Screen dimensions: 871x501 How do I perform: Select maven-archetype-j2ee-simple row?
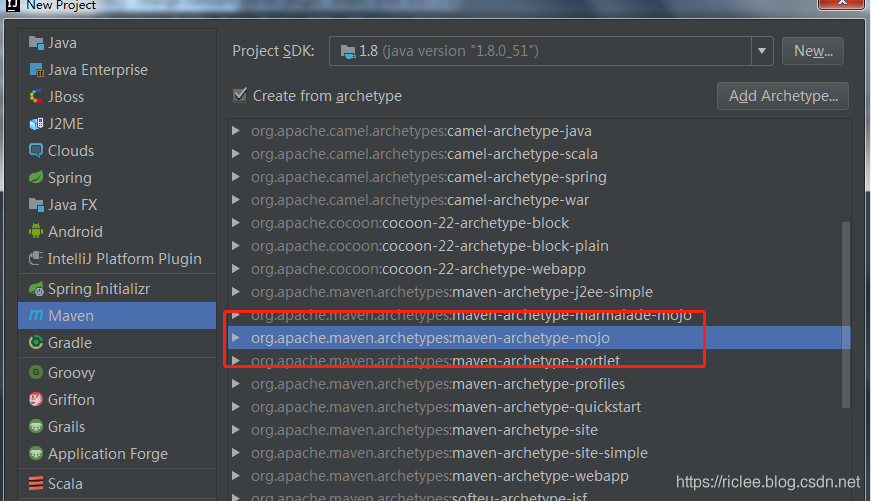click(539, 292)
